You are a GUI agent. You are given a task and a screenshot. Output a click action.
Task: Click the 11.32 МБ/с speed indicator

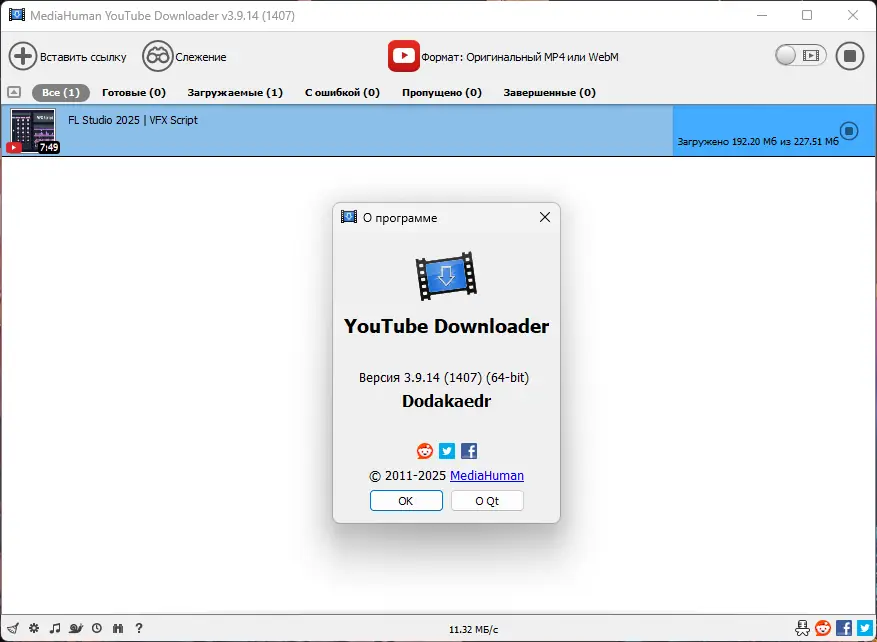(473, 630)
